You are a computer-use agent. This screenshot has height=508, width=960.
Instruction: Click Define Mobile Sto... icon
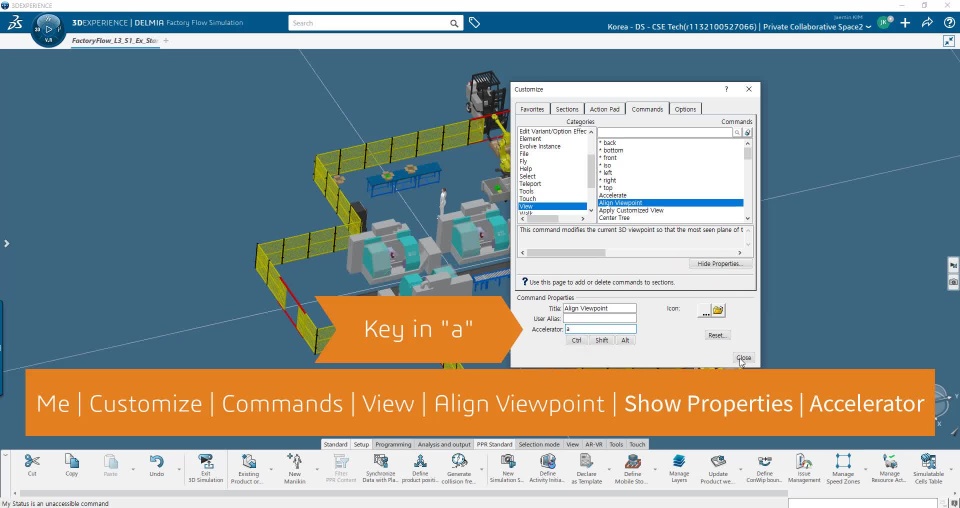pos(632,461)
